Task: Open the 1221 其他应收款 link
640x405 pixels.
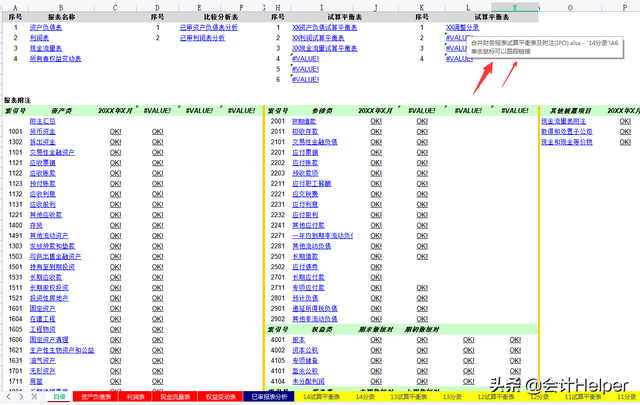Action: (x=46, y=215)
